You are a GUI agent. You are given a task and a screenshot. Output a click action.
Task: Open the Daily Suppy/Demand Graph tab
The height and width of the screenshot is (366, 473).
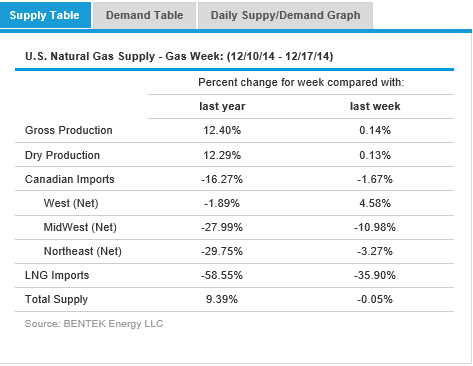pos(285,15)
